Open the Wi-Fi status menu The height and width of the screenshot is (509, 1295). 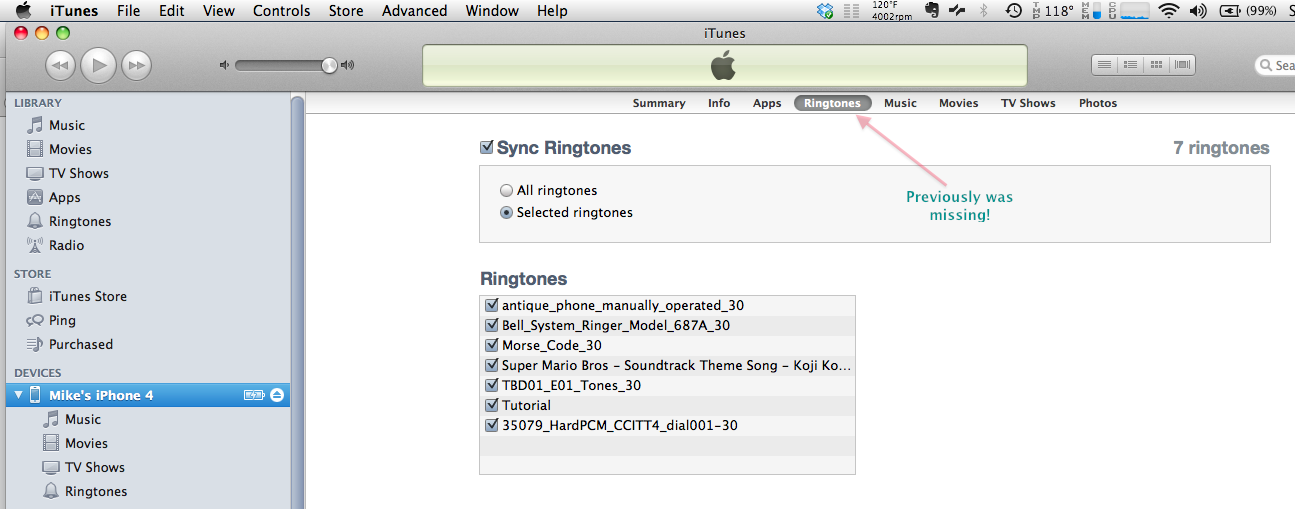click(1168, 11)
